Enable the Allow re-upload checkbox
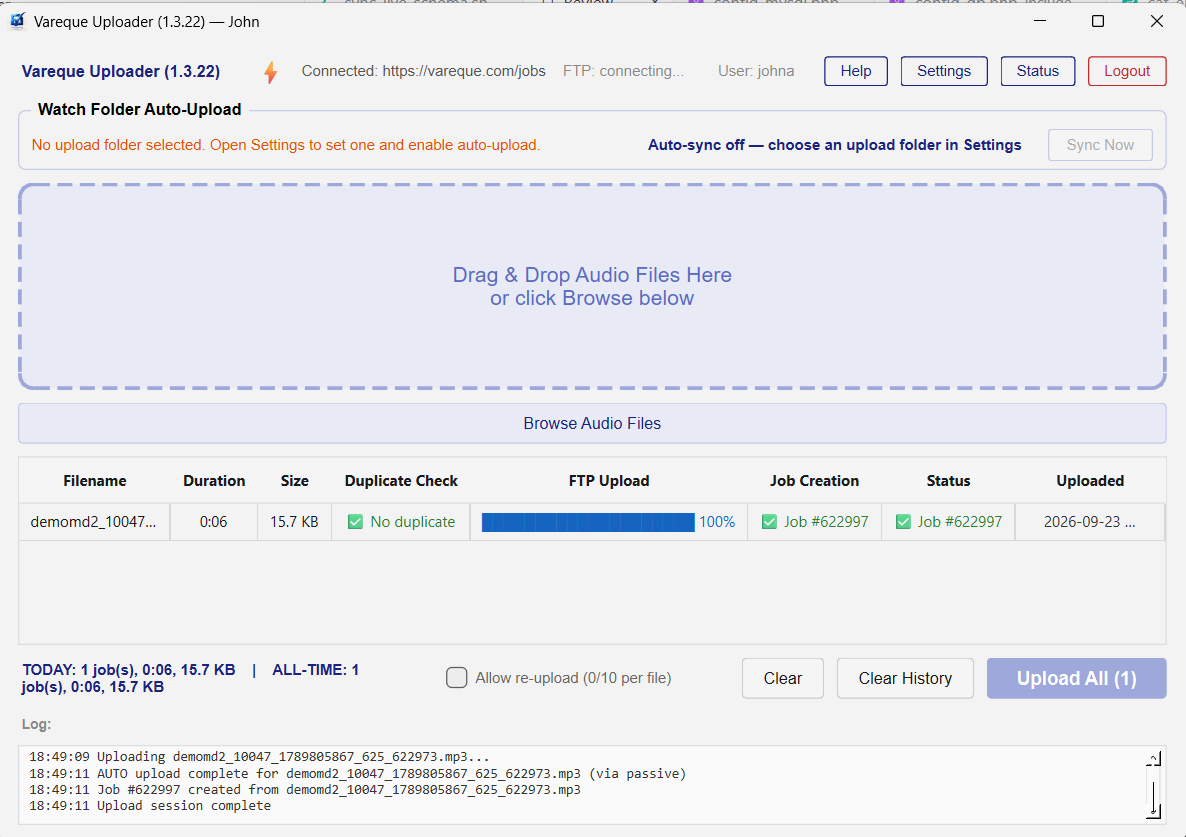This screenshot has height=837, width=1186. pyautogui.click(x=457, y=677)
